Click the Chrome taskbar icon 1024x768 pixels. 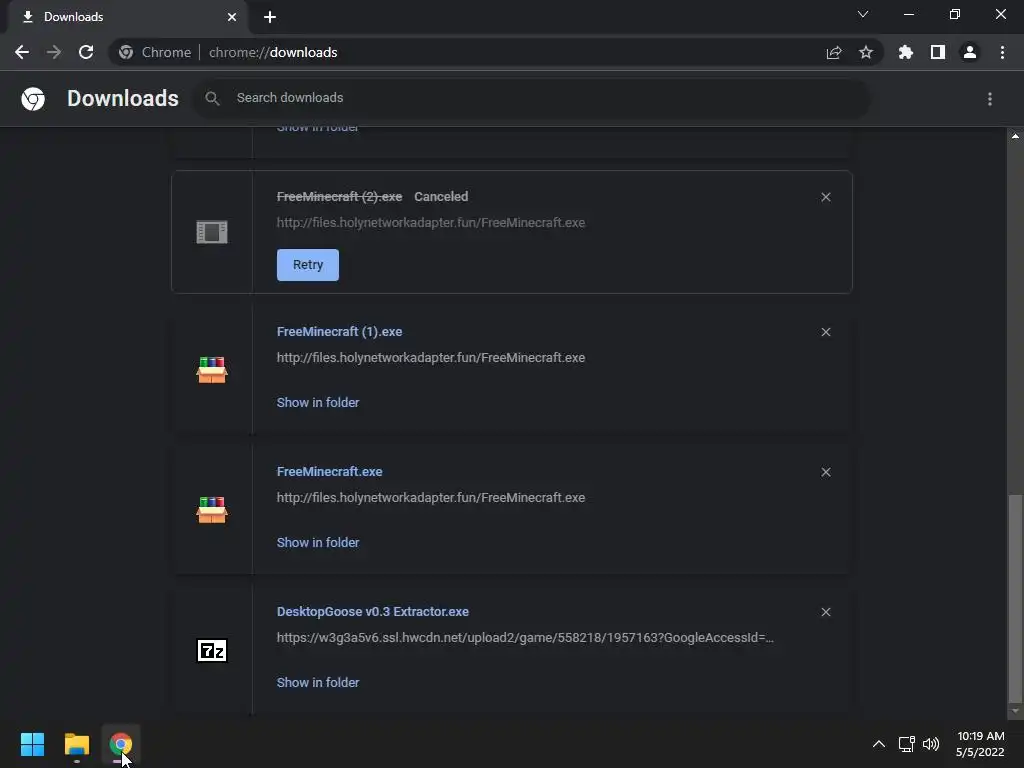pos(121,744)
